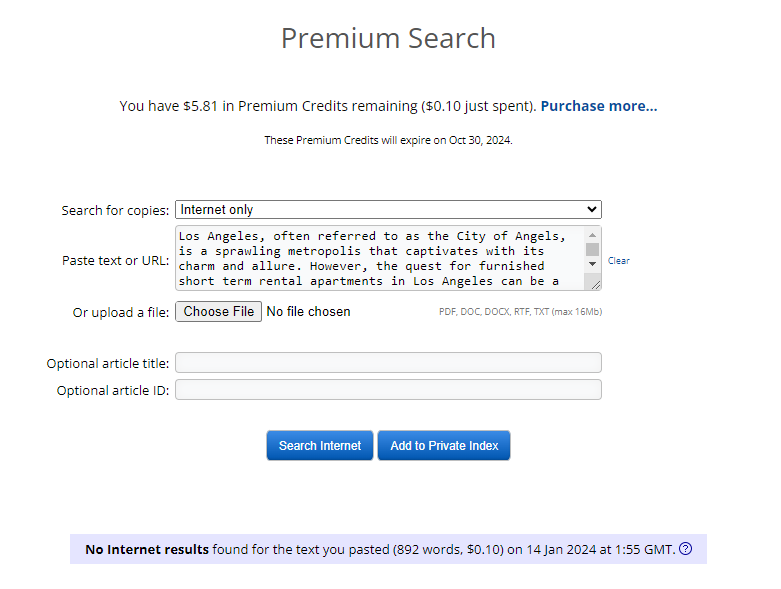Focus the Optional article ID field
Screen dimensions: 781x589
(x=388, y=389)
